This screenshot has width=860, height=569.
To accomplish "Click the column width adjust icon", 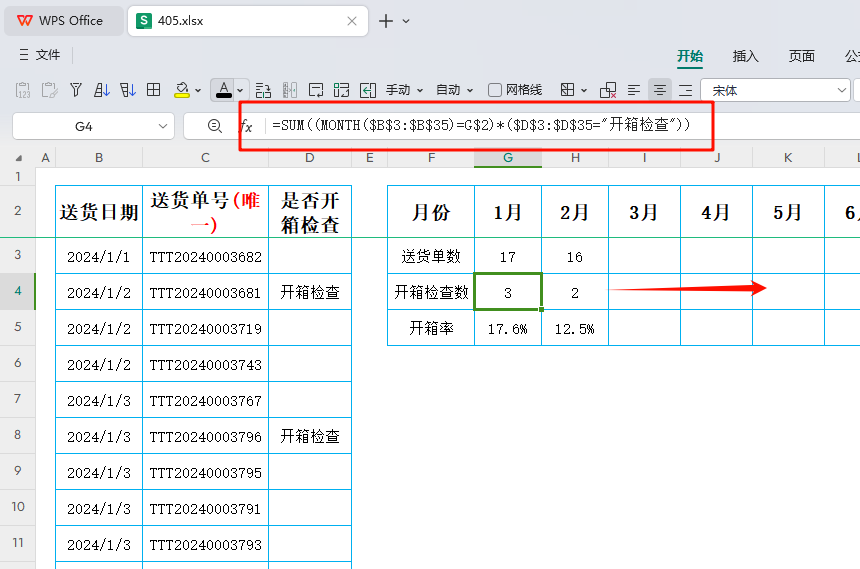I will click(x=290, y=90).
